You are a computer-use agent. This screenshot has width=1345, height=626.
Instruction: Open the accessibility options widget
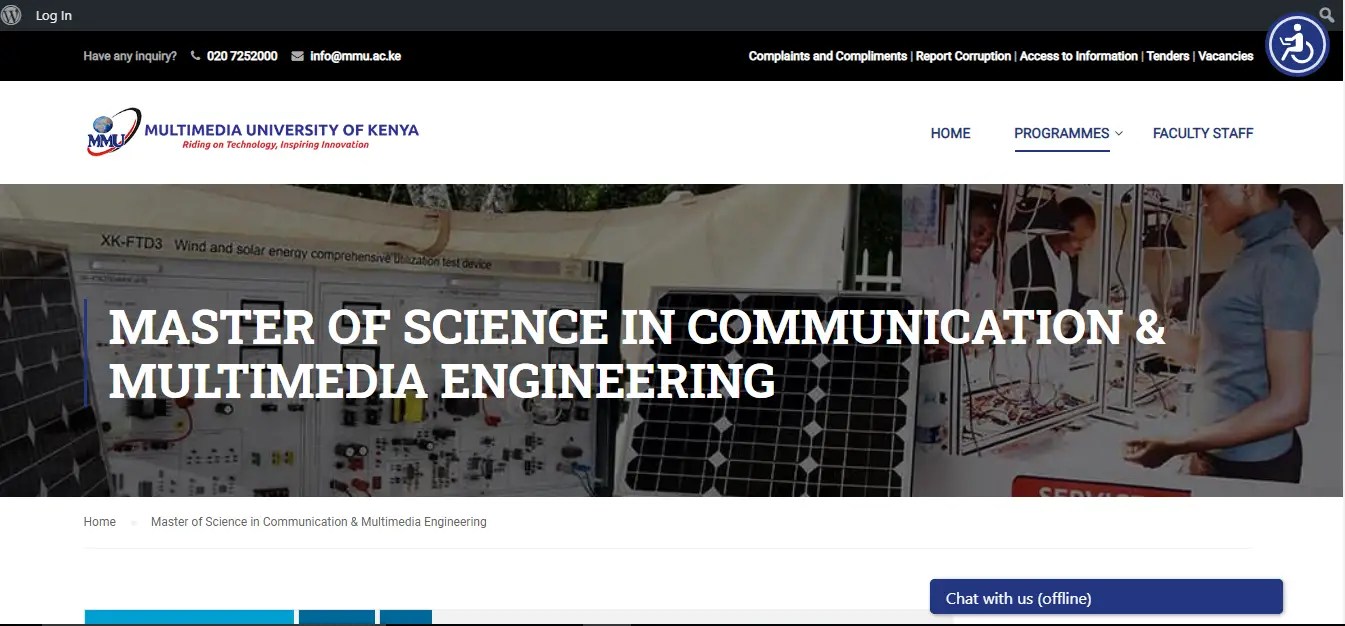click(x=1297, y=44)
